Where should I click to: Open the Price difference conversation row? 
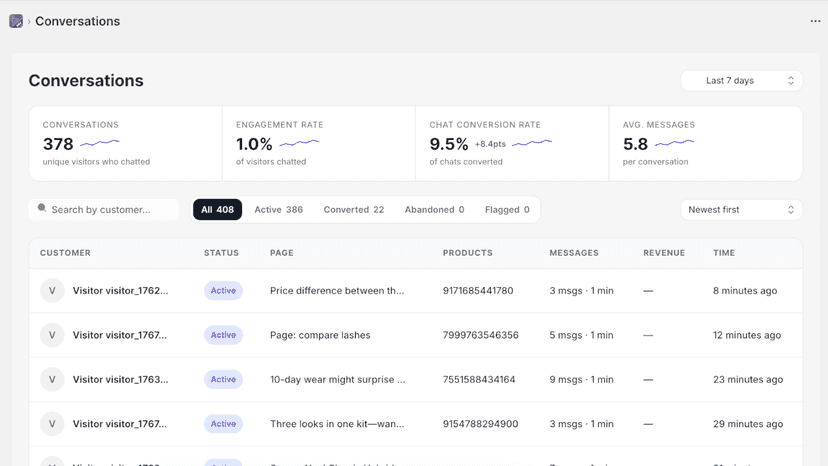[x=416, y=291]
